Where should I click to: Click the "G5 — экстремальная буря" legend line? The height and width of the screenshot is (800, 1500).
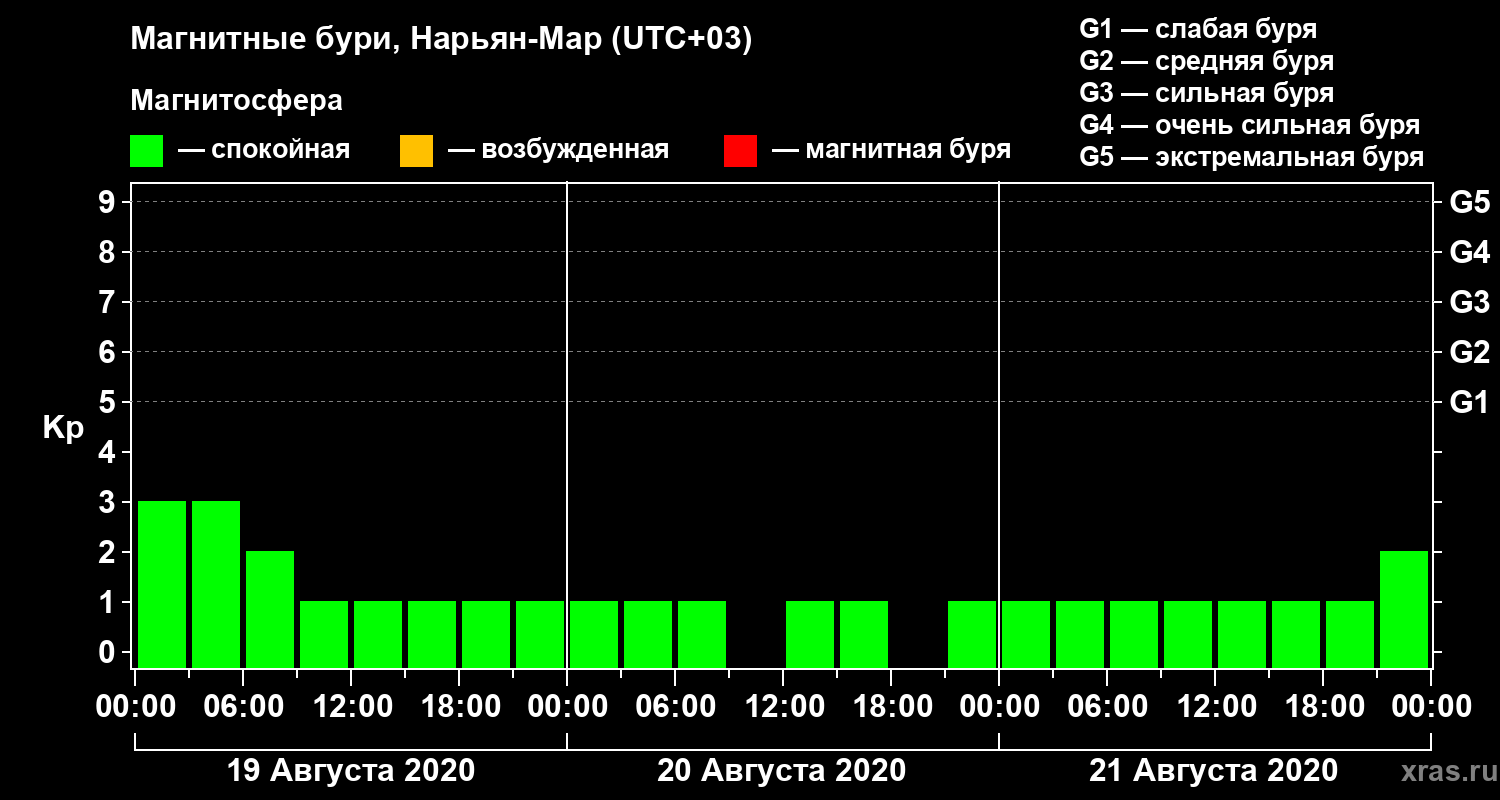pos(1251,158)
